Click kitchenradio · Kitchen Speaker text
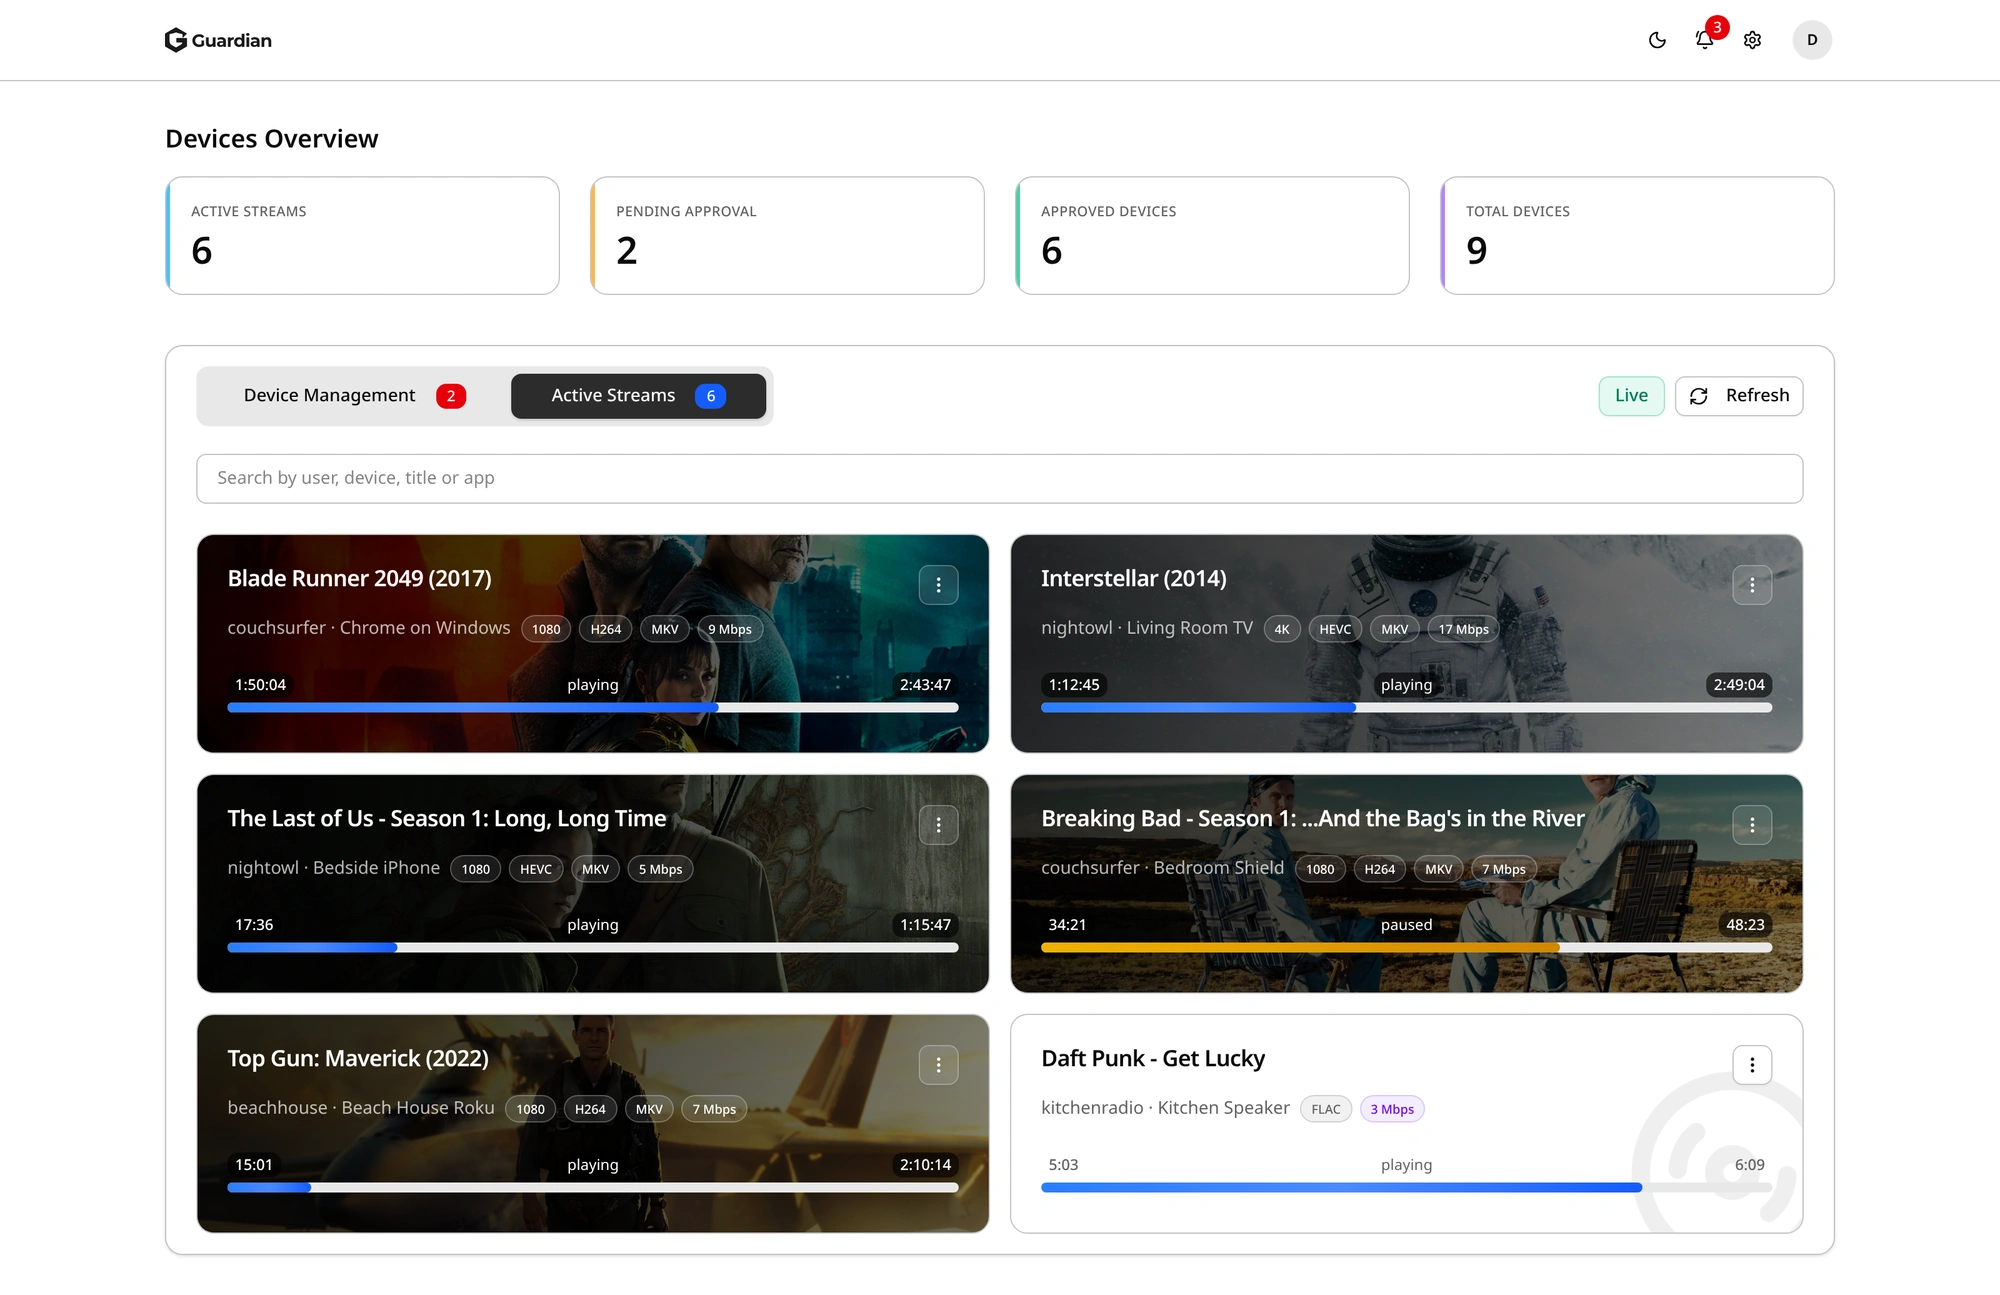The width and height of the screenshot is (2000, 1295). tap(1165, 1108)
